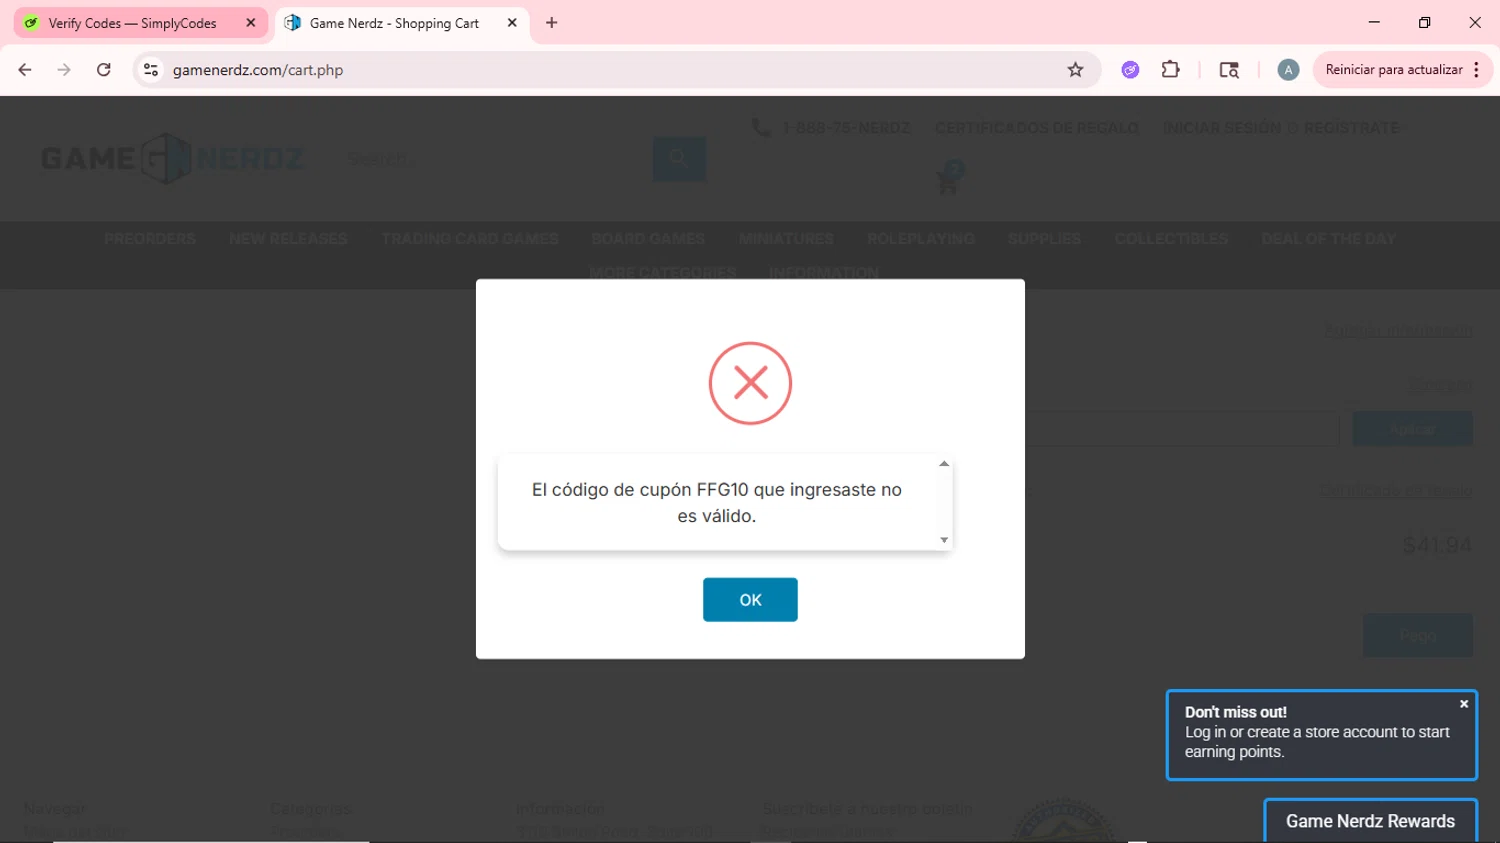This screenshot has height=843, width=1500.
Task: Click the red X error icon
Action: (750, 383)
